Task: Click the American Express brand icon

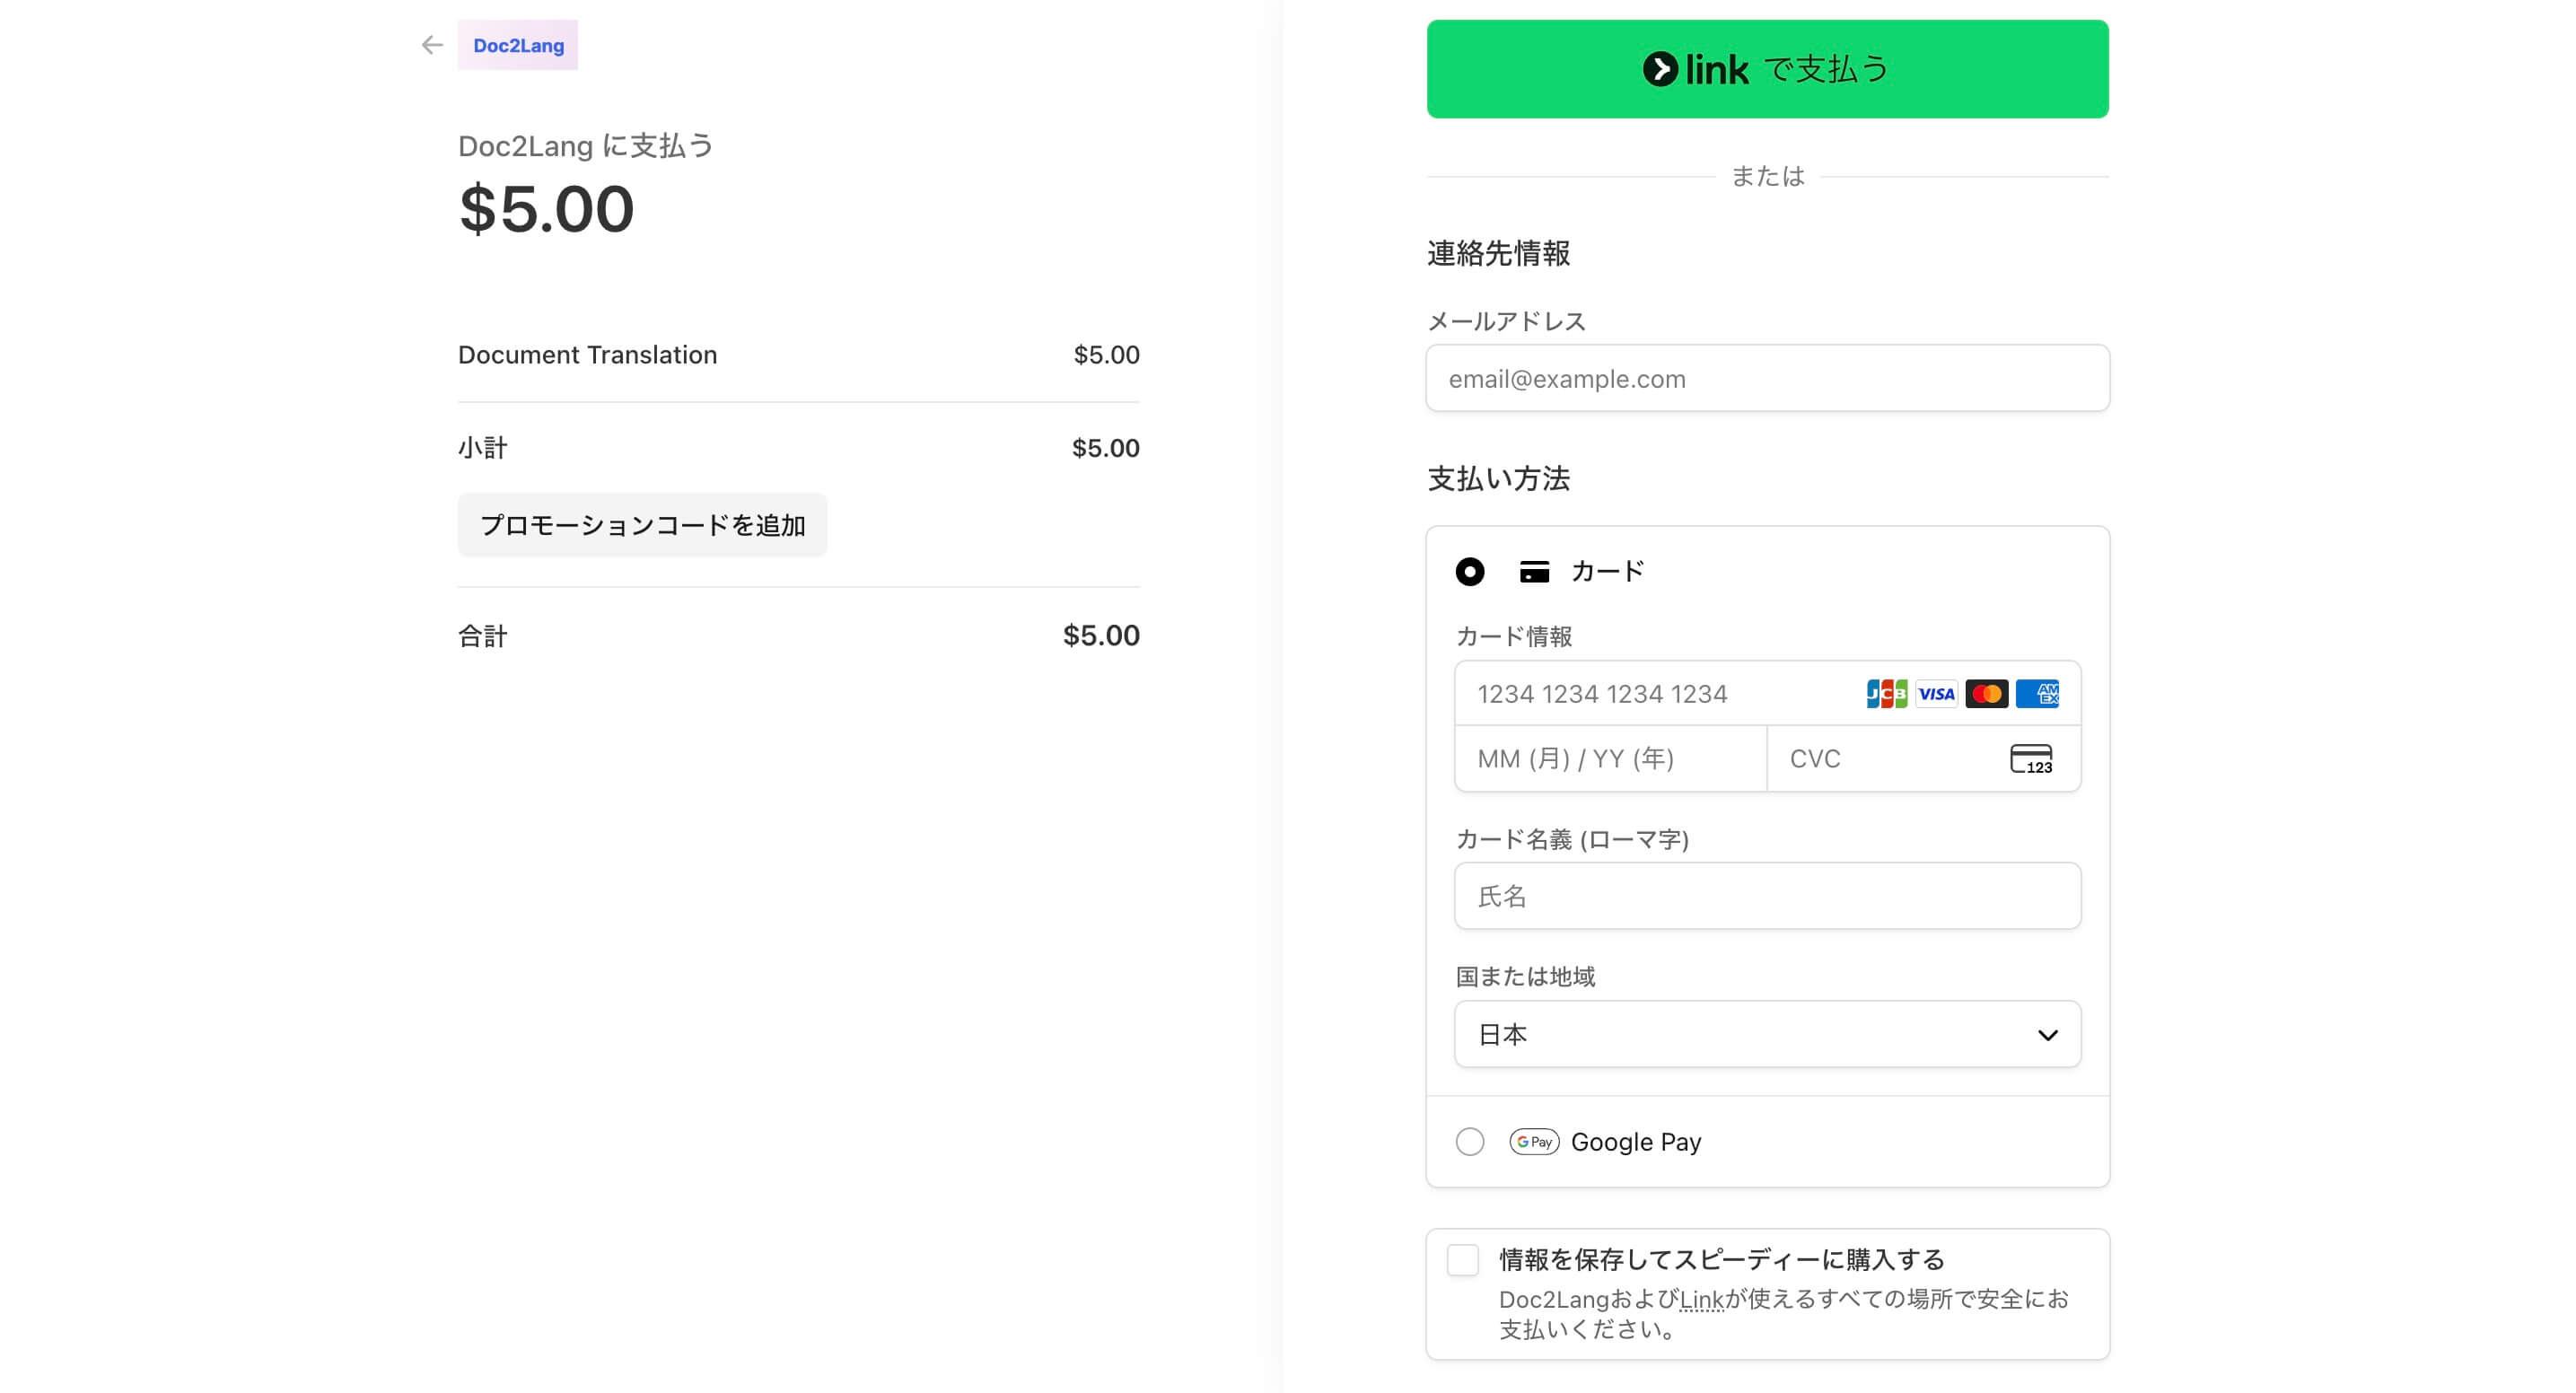Action: 2038,693
